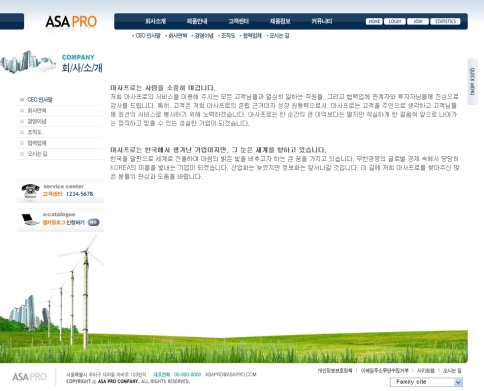
Task: Click the HOME button
Action: click(x=374, y=21)
